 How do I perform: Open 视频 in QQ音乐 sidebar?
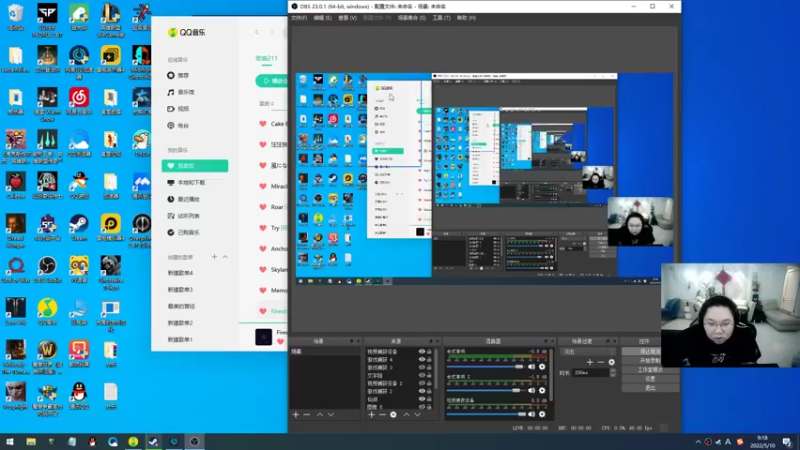click(x=178, y=109)
